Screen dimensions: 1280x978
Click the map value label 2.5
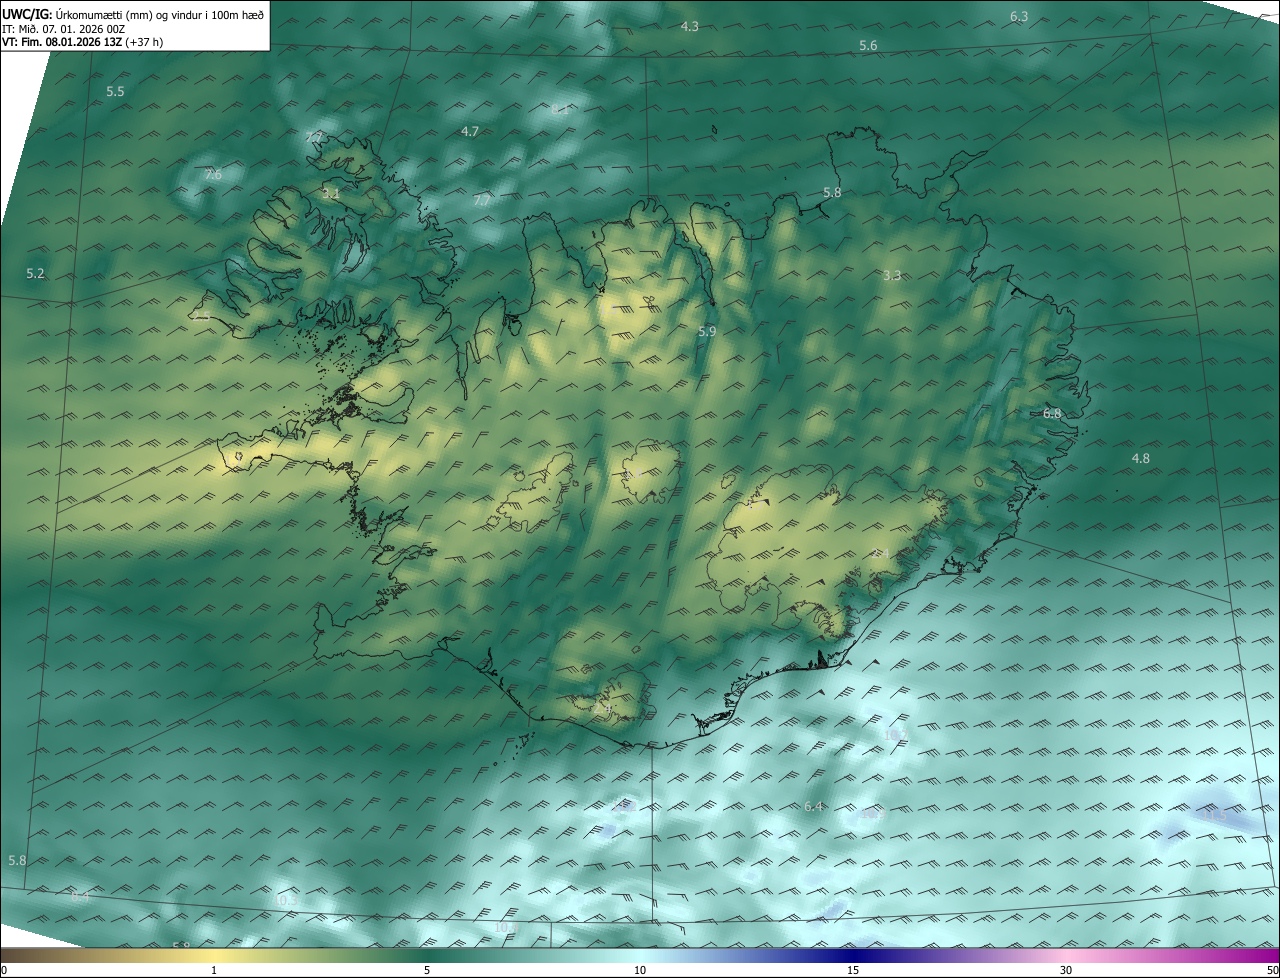tap(202, 315)
